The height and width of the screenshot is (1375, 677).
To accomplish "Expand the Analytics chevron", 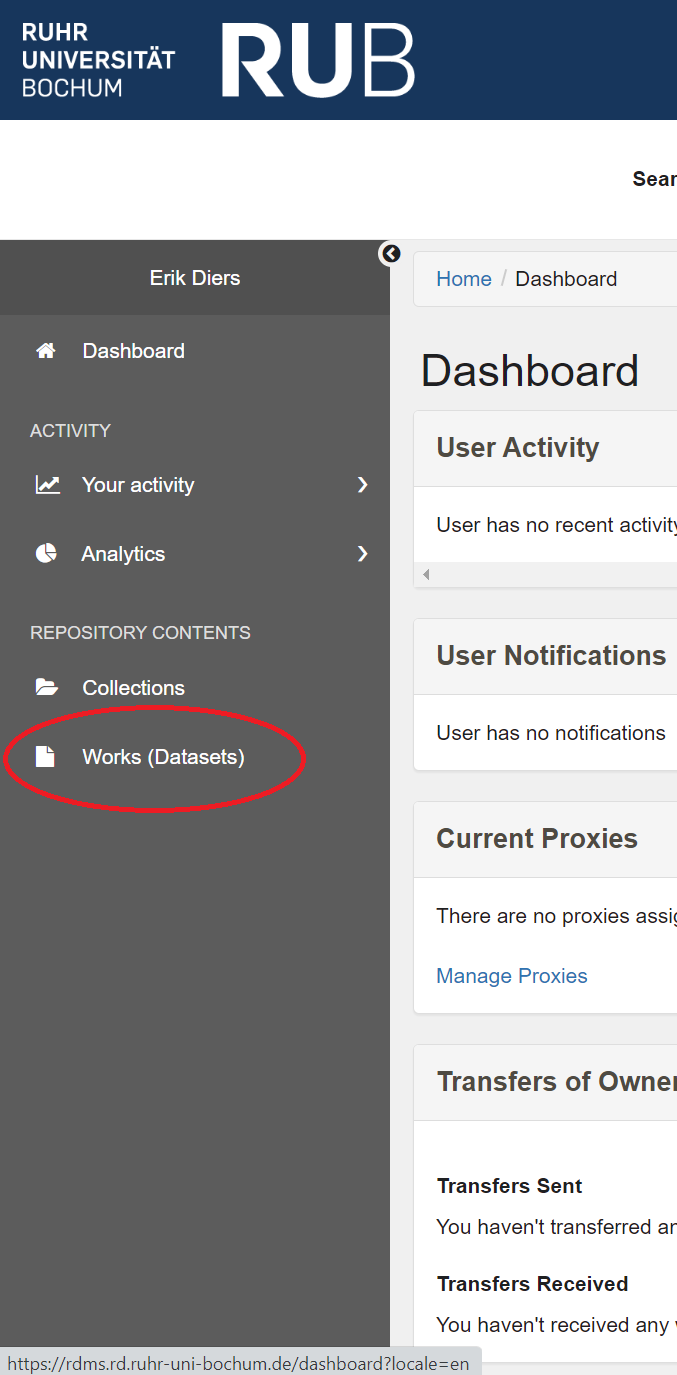I will (363, 554).
